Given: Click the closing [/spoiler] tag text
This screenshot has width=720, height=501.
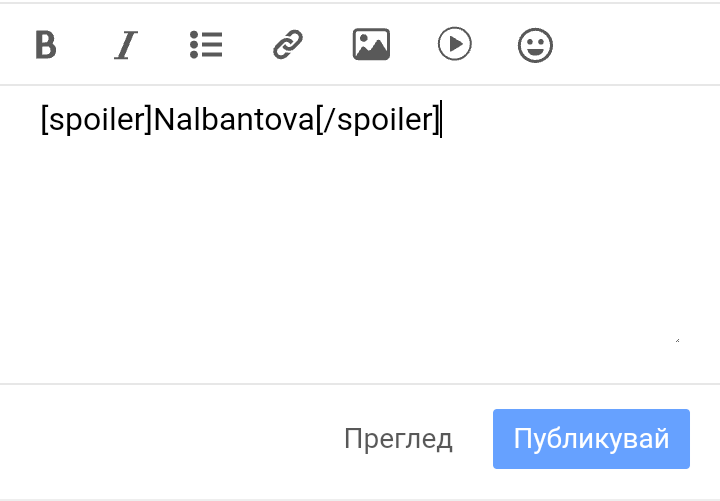Looking at the screenshot, I should [x=377, y=120].
